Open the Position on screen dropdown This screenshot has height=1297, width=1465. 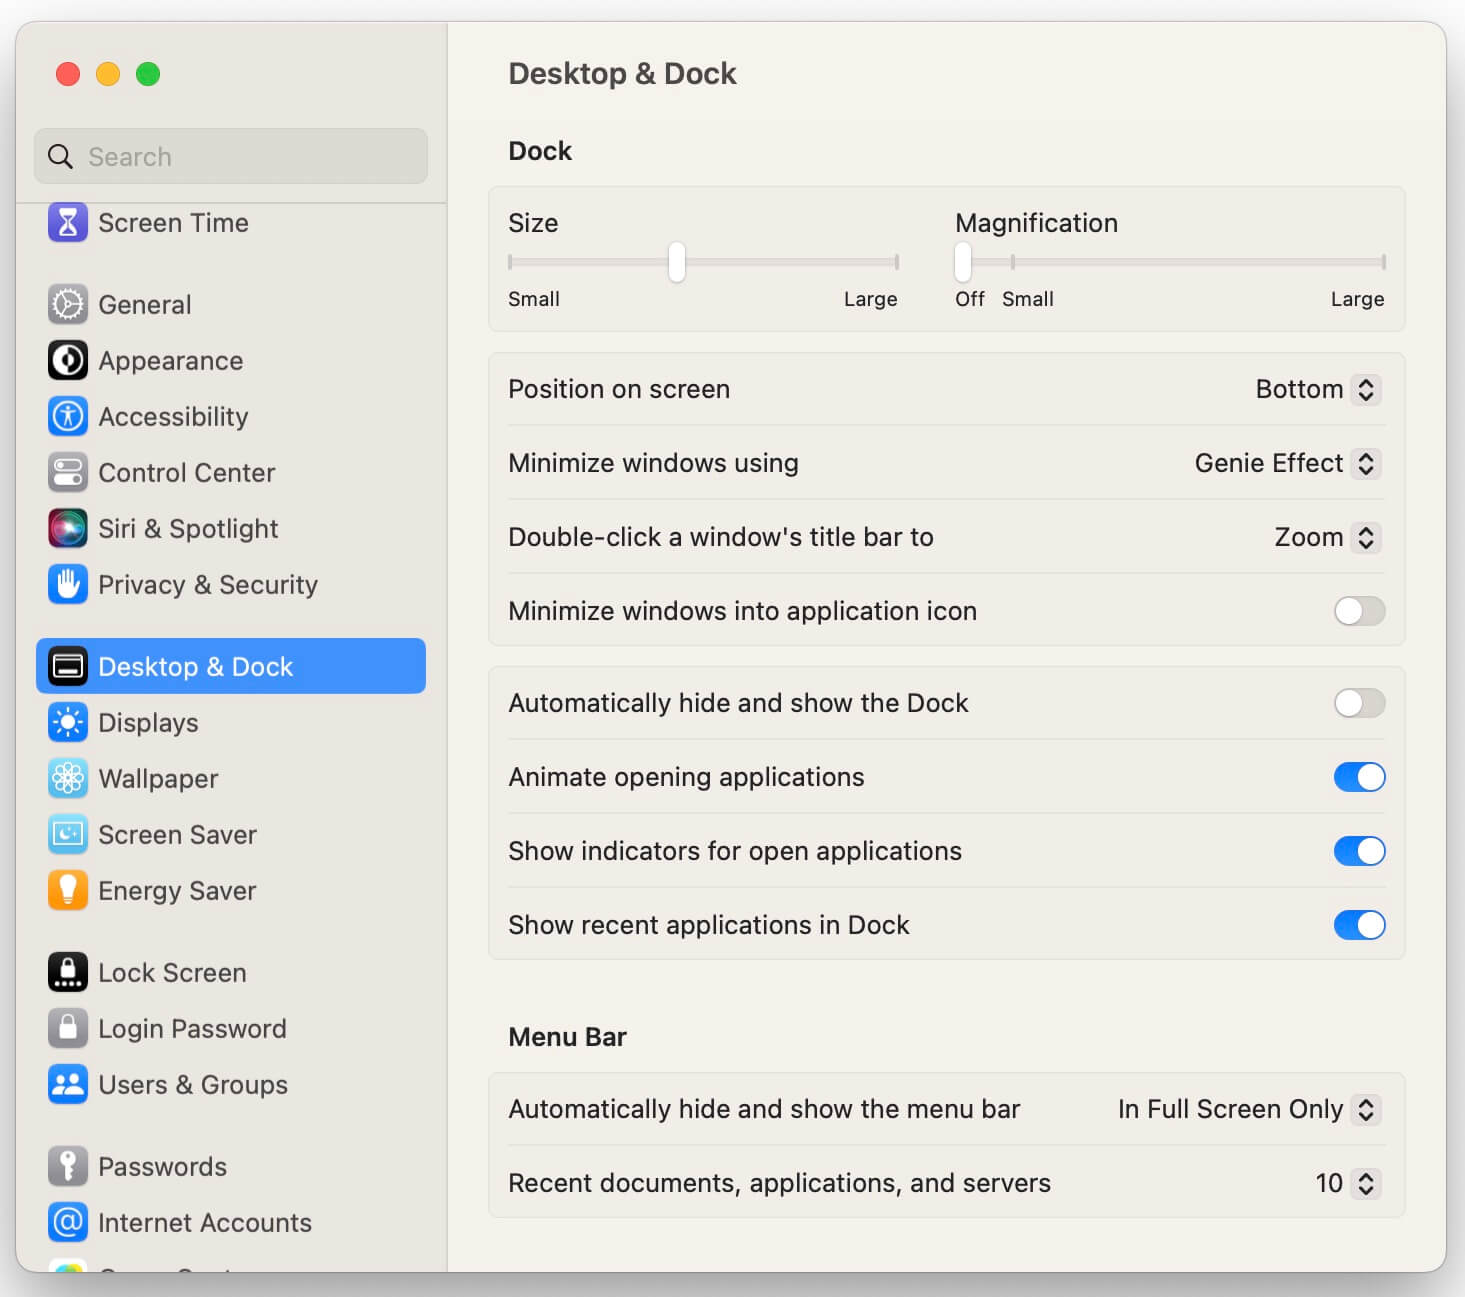[x=1317, y=389]
